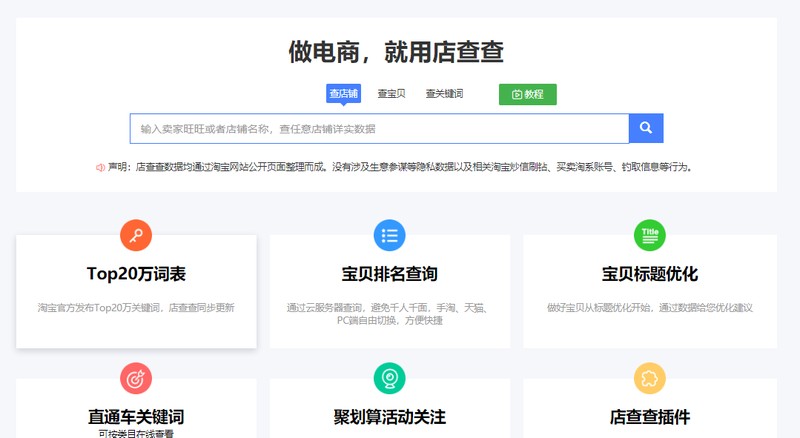Click the blue magnifier search button
800x438 pixels.
point(646,128)
